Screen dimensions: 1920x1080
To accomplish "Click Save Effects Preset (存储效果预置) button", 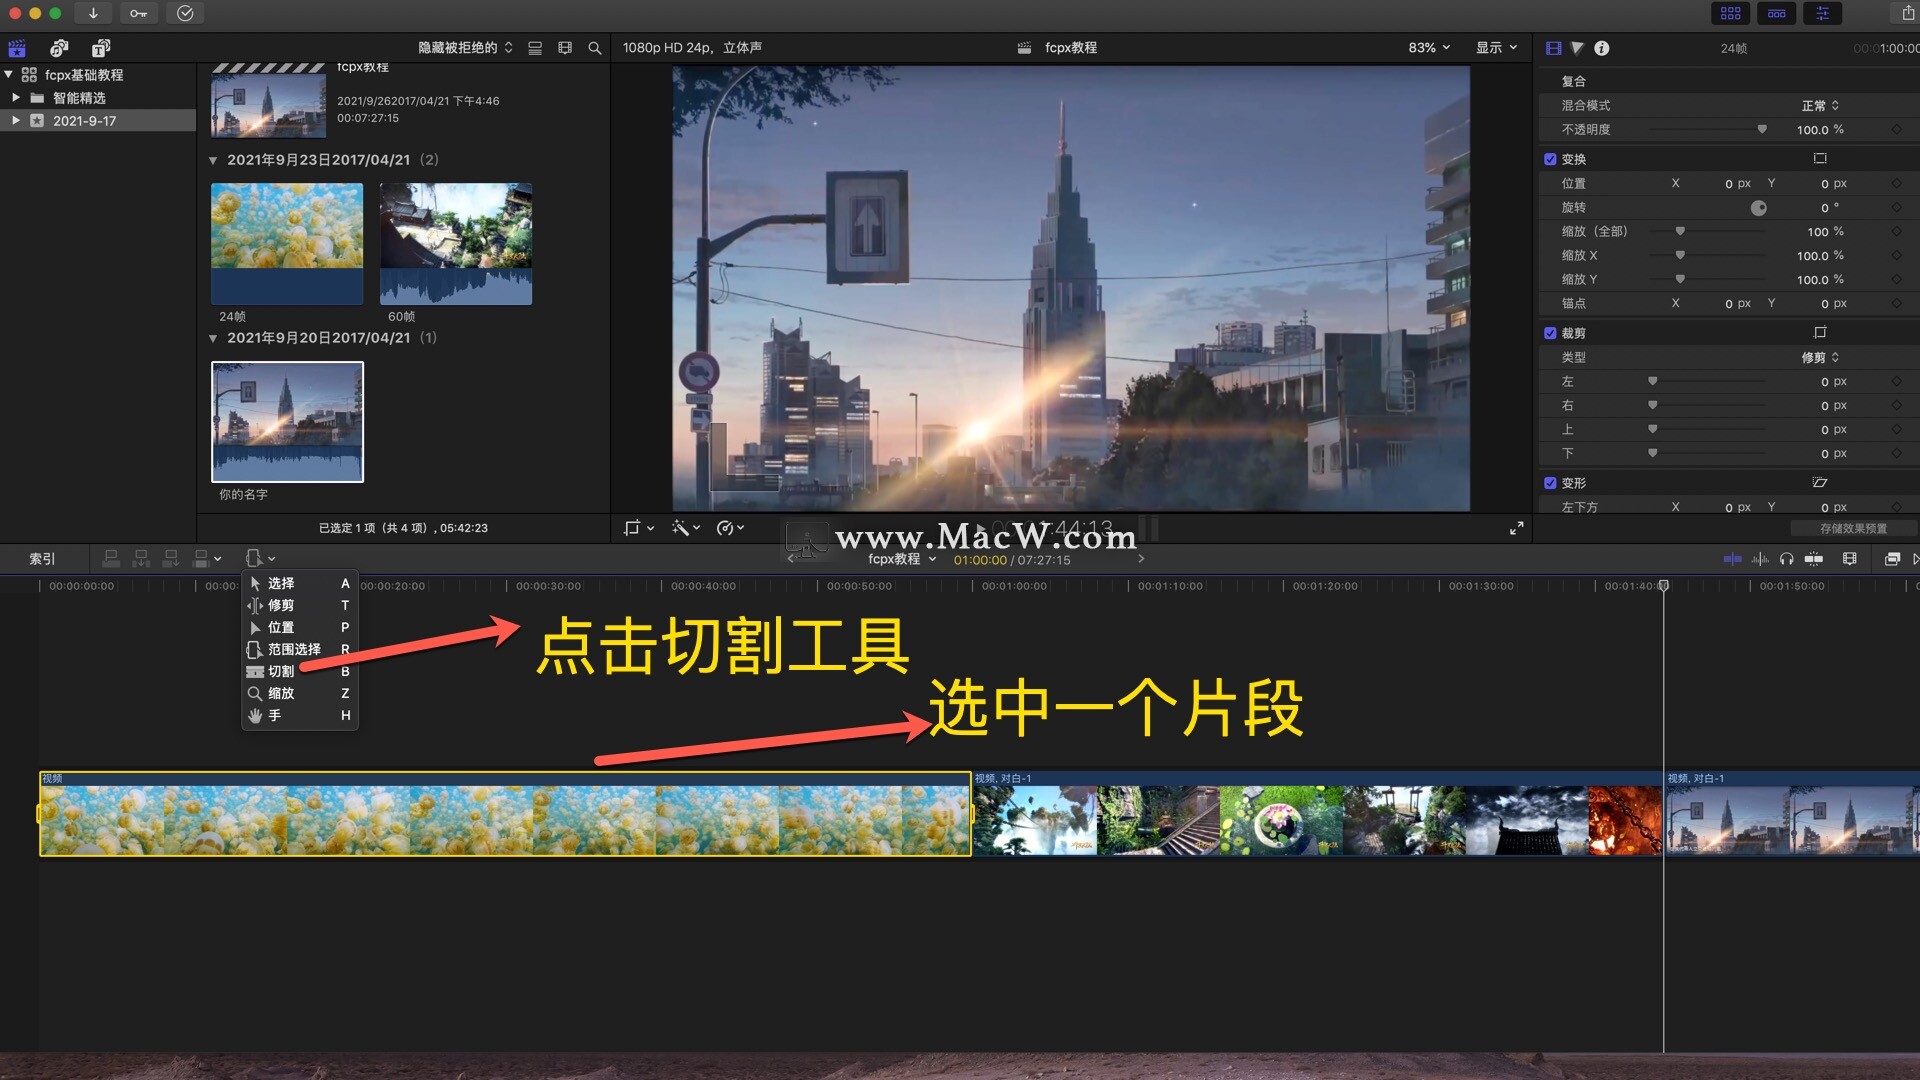I will click(1853, 528).
